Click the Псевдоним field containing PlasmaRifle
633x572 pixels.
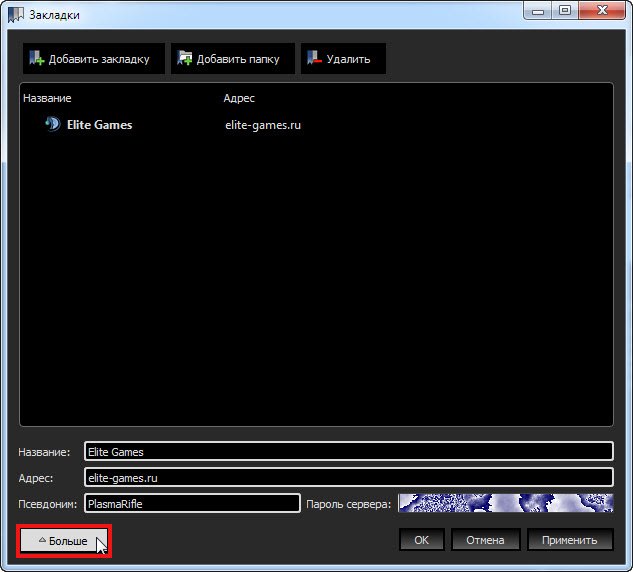[192, 504]
